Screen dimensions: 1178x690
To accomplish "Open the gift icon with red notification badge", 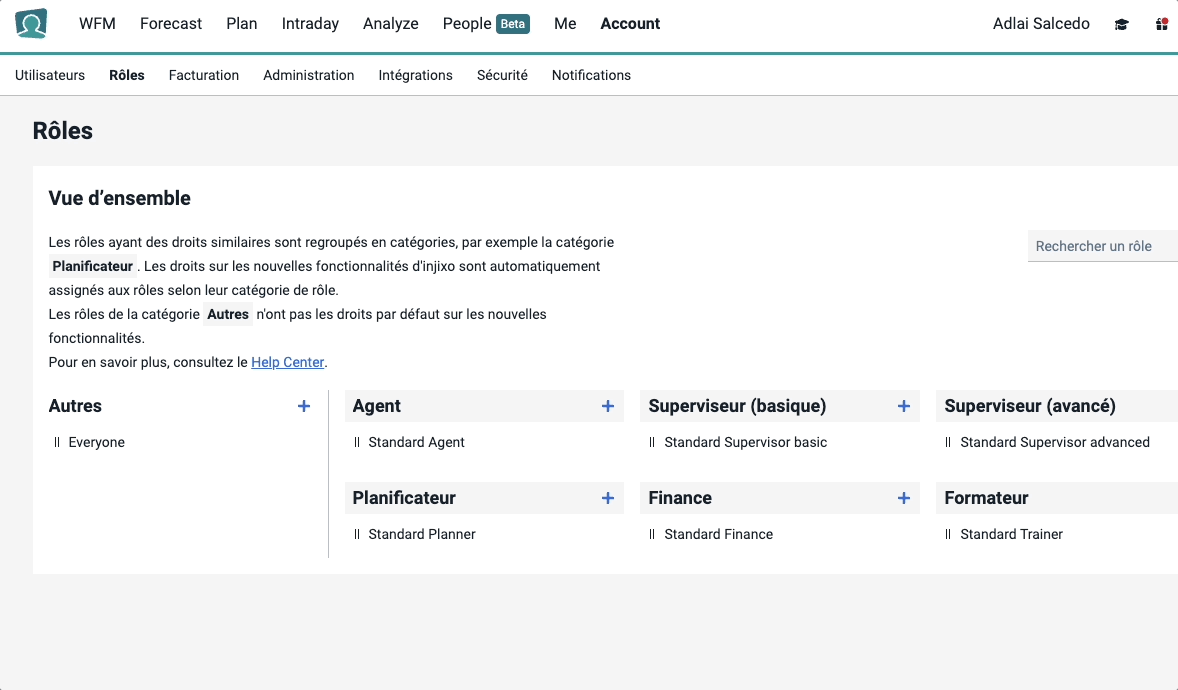I will (1160, 24).
